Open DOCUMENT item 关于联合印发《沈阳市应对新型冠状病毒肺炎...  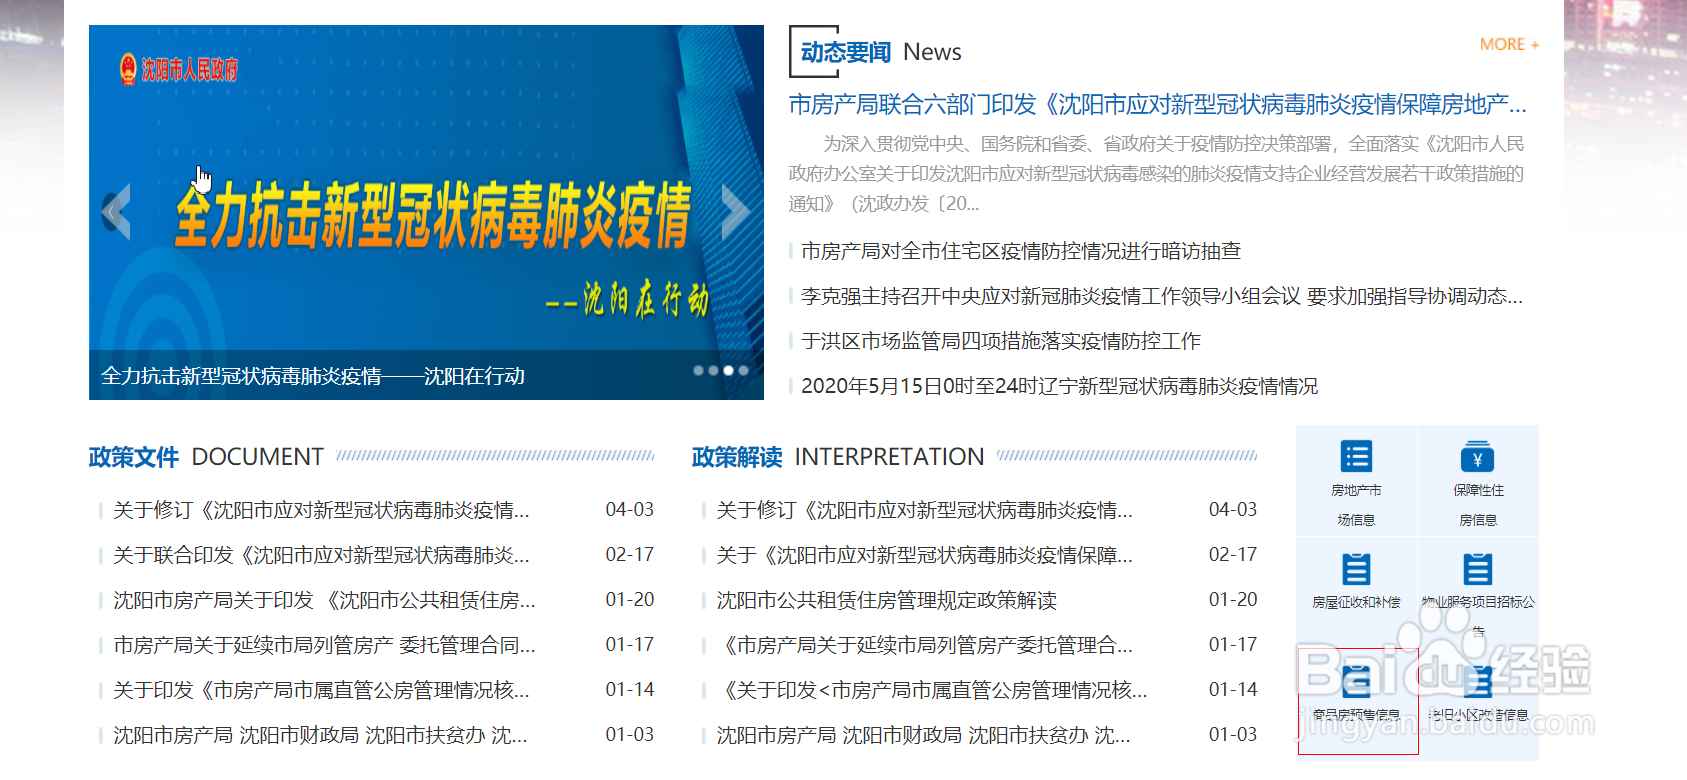[321, 555]
